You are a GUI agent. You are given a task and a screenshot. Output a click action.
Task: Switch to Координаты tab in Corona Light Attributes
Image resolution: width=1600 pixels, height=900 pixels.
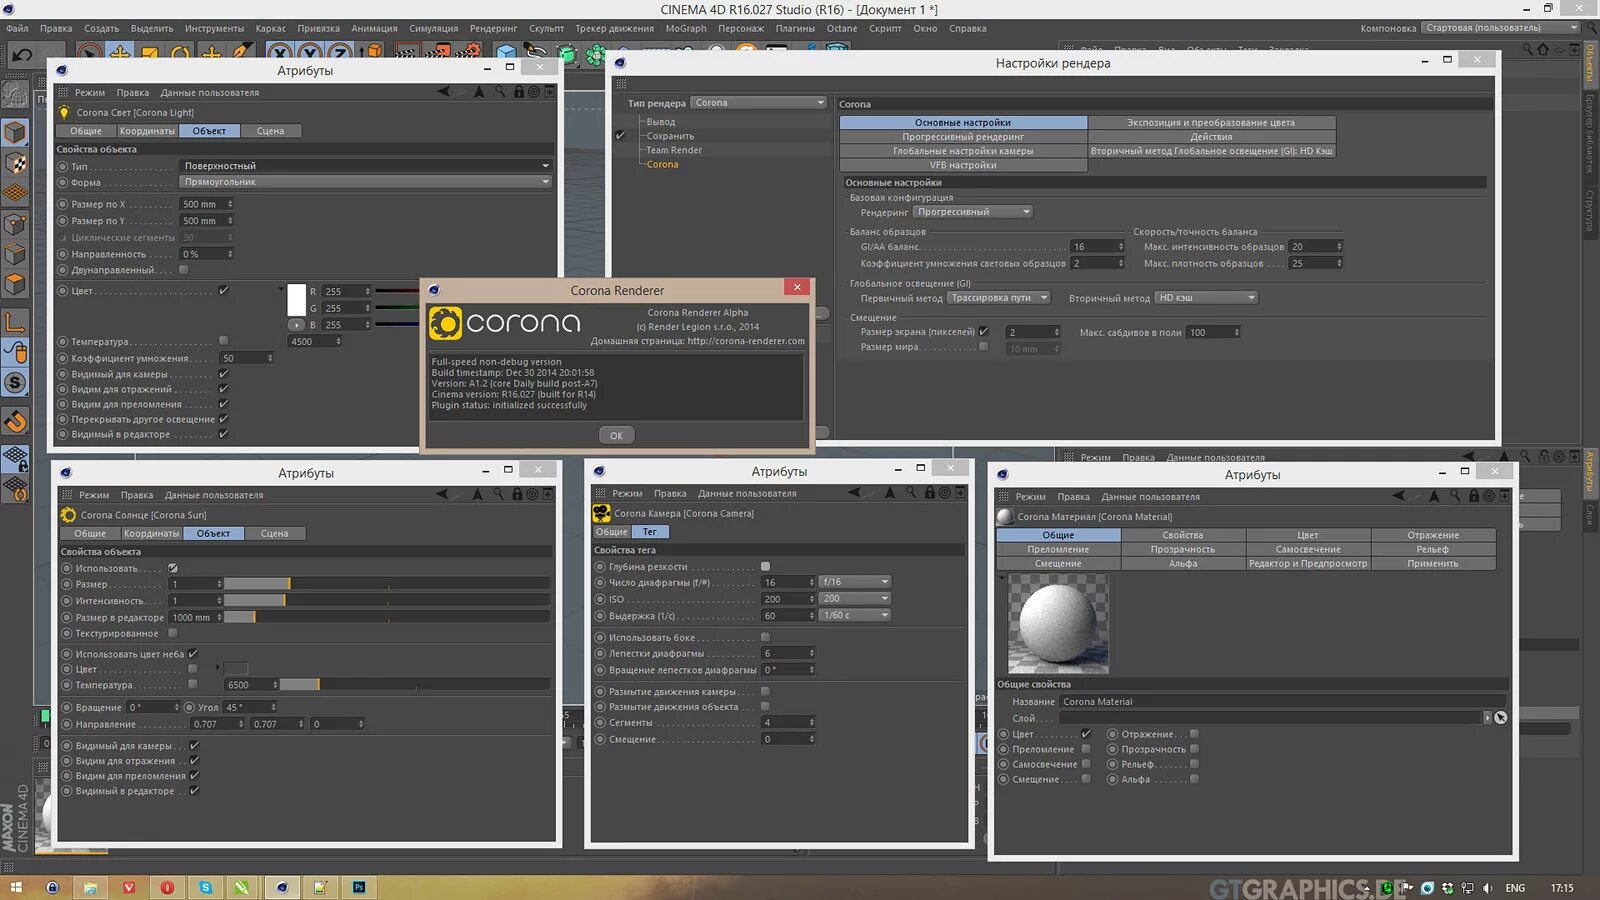point(147,131)
